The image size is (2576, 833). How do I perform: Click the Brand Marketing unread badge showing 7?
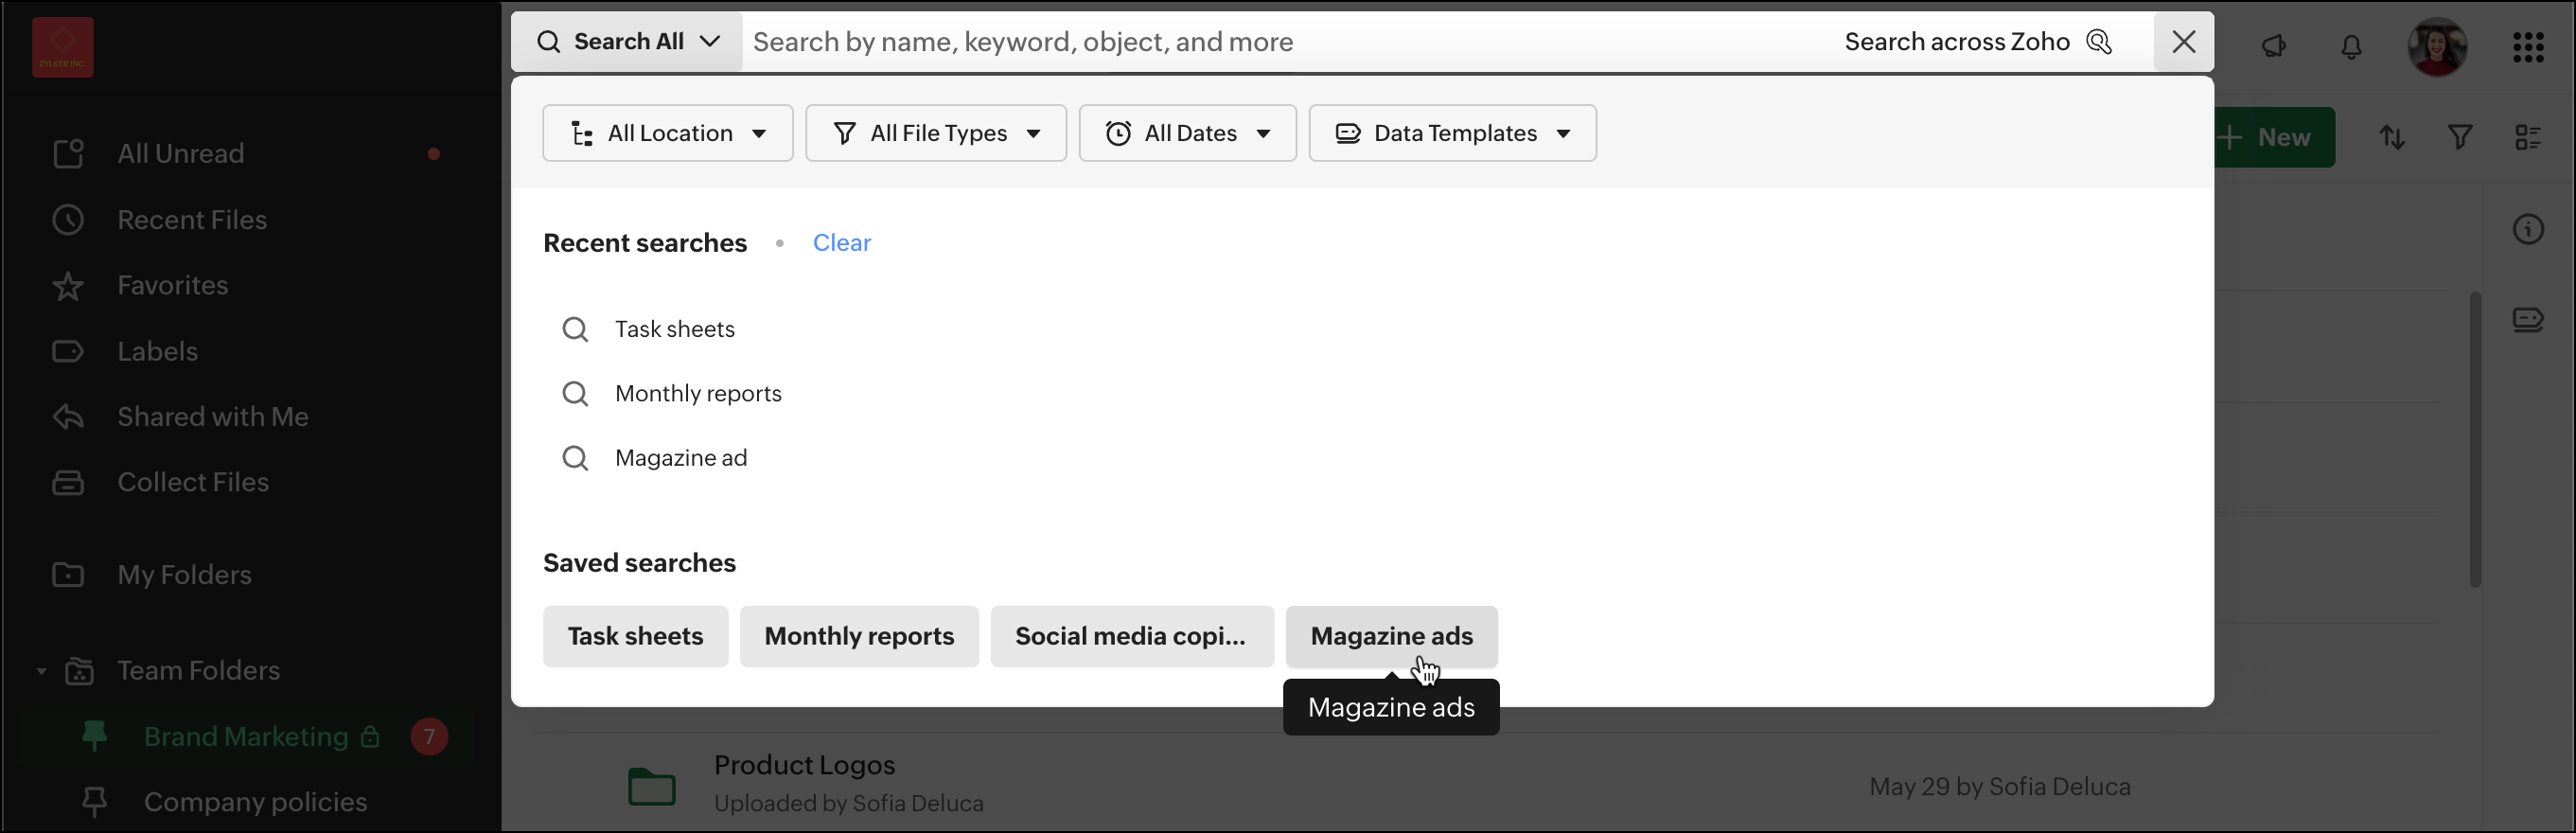point(429,737)
